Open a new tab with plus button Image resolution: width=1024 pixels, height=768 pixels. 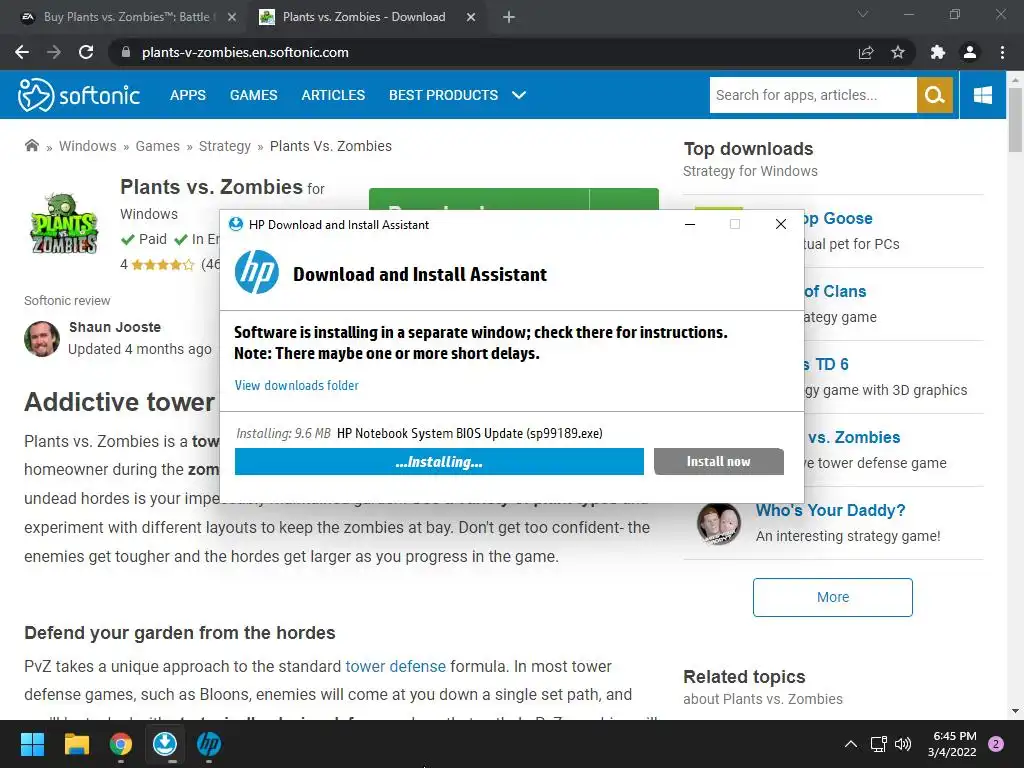click(x=509, y=17)
